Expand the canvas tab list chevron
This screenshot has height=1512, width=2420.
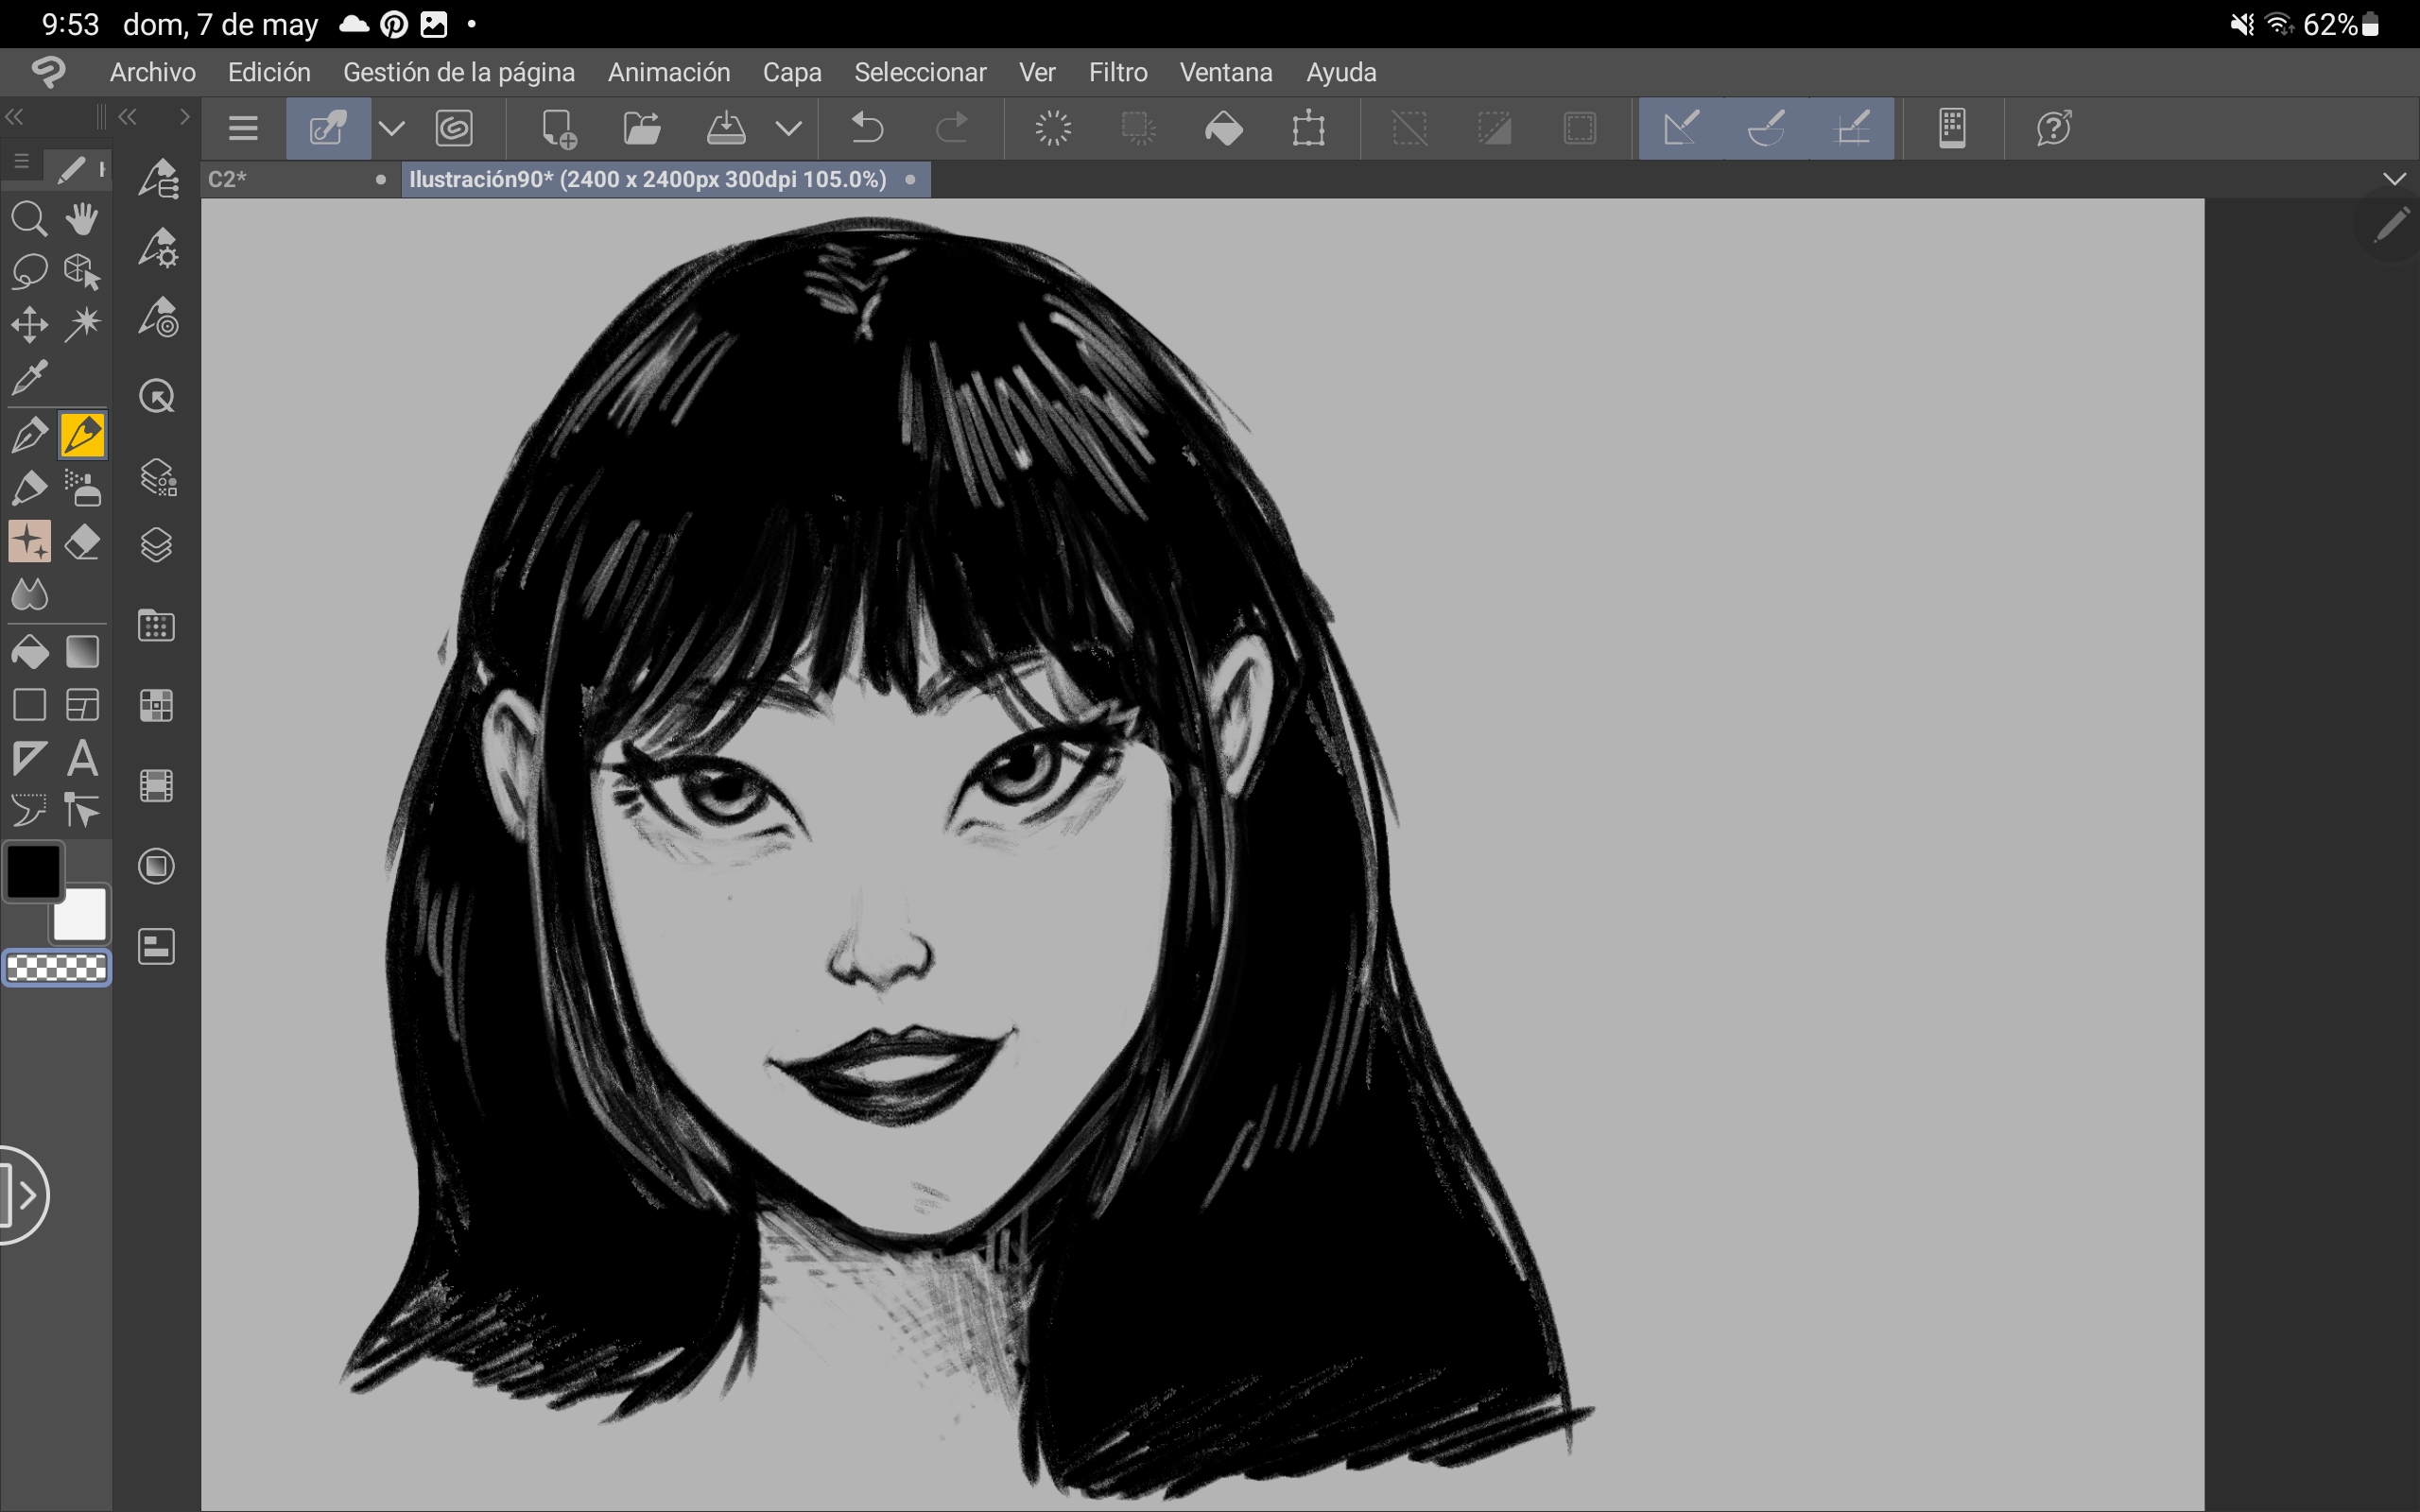pos(2394,179)
